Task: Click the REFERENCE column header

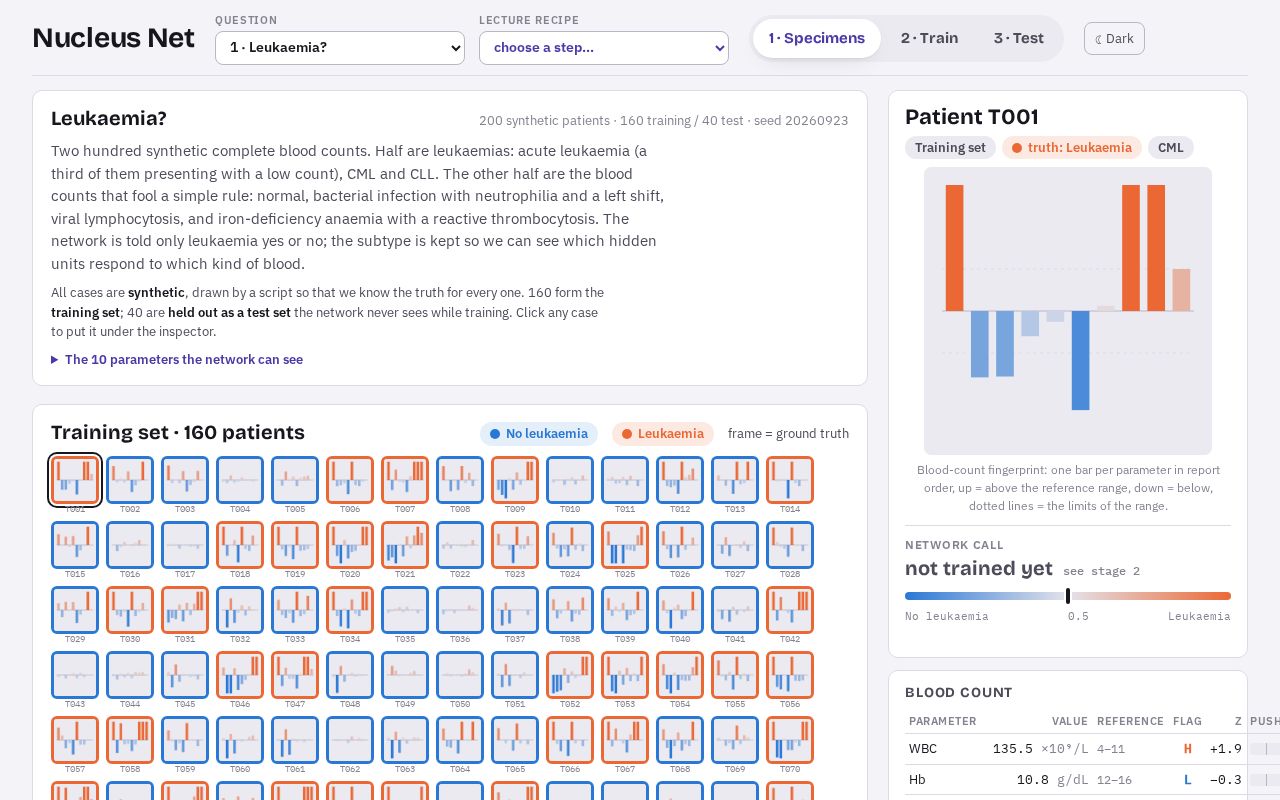Action: point(1130,721)
